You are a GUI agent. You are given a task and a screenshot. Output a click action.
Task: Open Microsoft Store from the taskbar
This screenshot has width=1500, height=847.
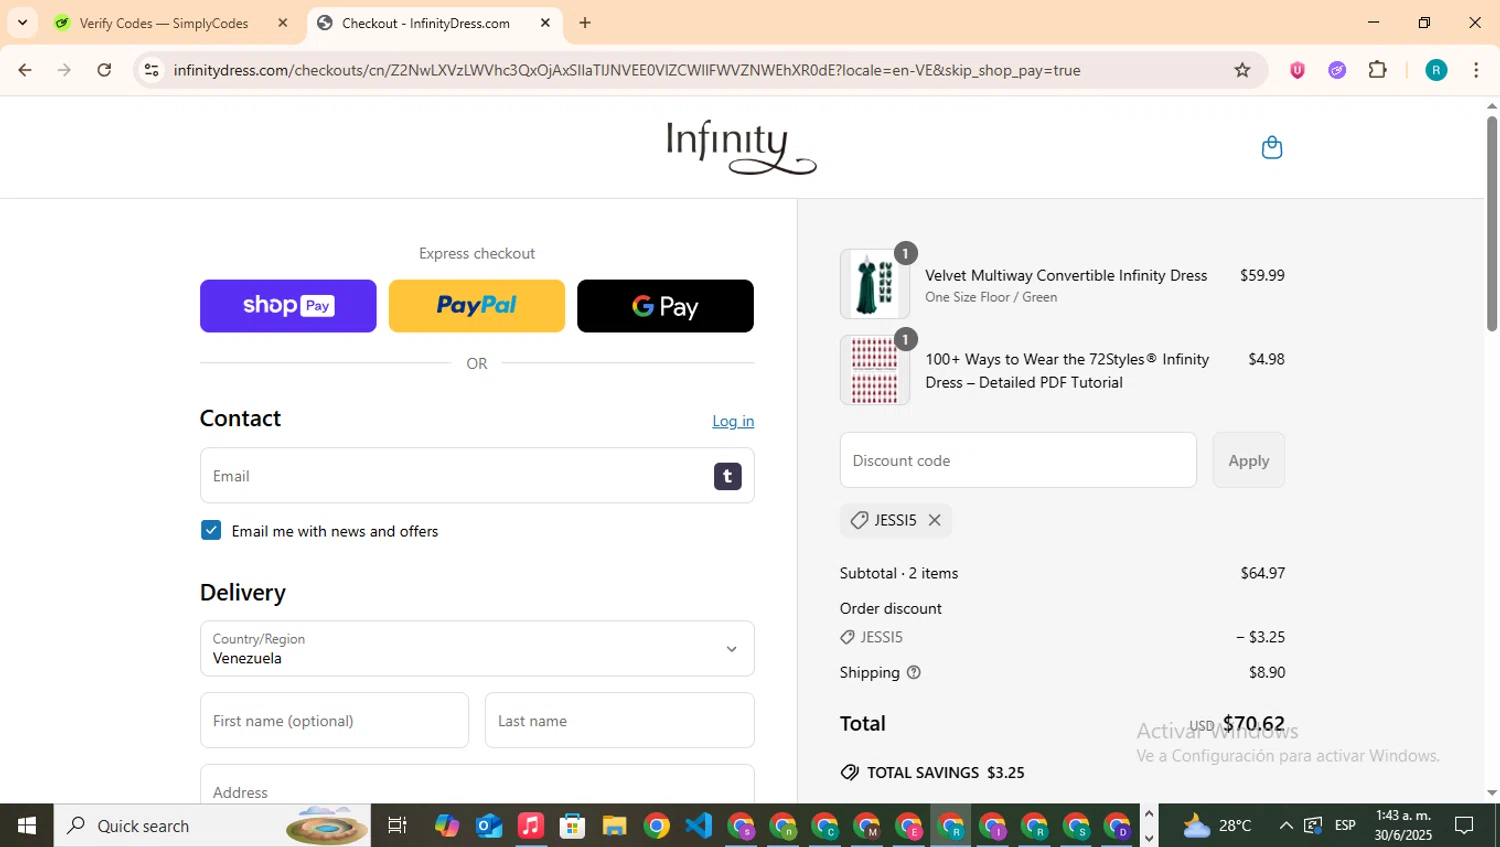pyautogui.click(x=572, y=826)
